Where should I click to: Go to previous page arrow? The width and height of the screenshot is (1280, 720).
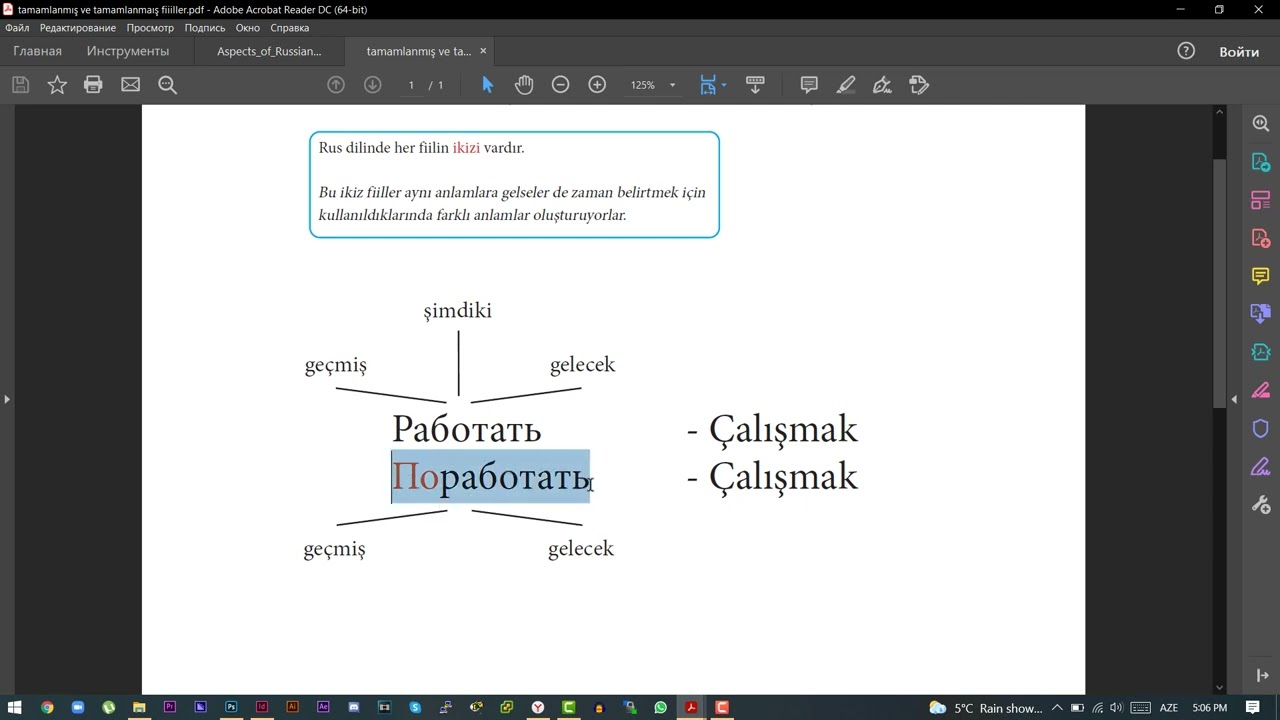point(336,85)
